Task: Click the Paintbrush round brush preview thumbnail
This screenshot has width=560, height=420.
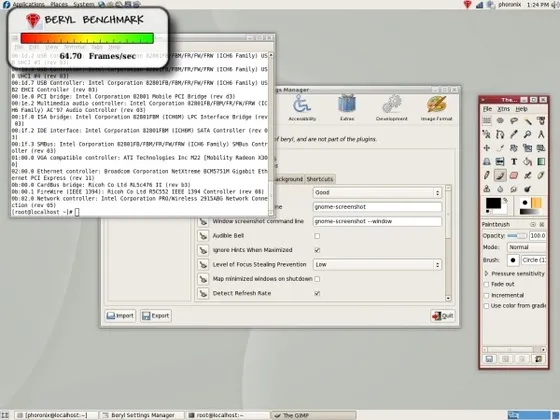Action: 513,260
